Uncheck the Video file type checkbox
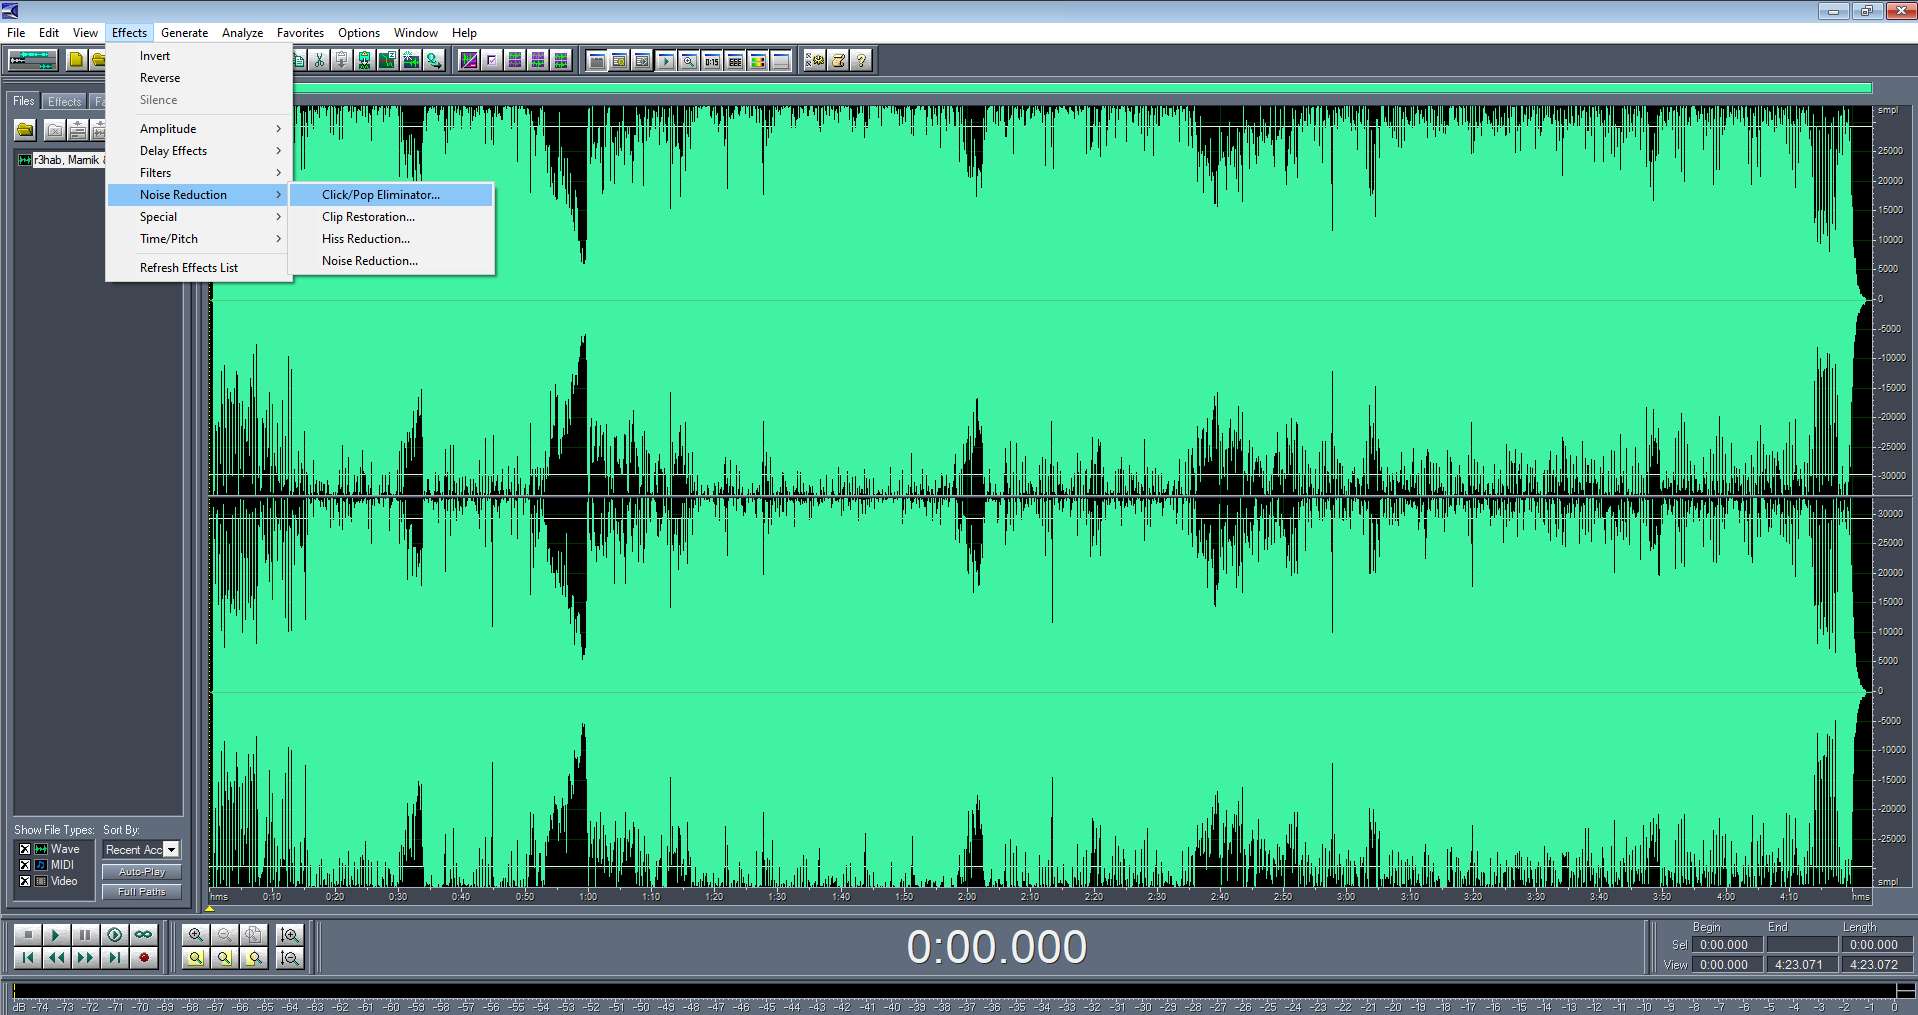The image size is (1918, 1015). (25, 881)
